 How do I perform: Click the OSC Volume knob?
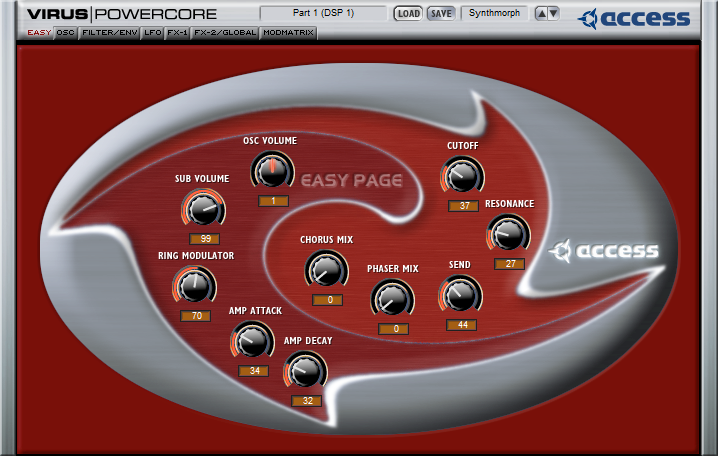coord(269,171)
